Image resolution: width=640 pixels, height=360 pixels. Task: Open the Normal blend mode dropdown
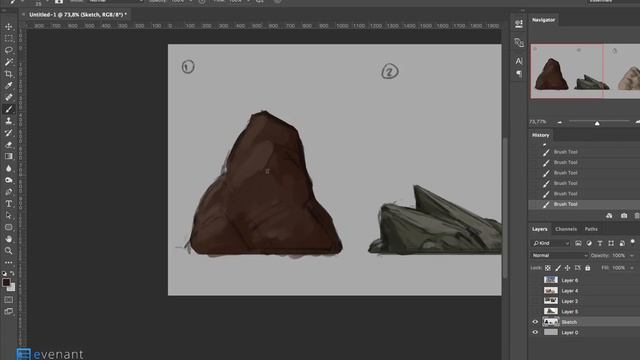pos(560,256)
